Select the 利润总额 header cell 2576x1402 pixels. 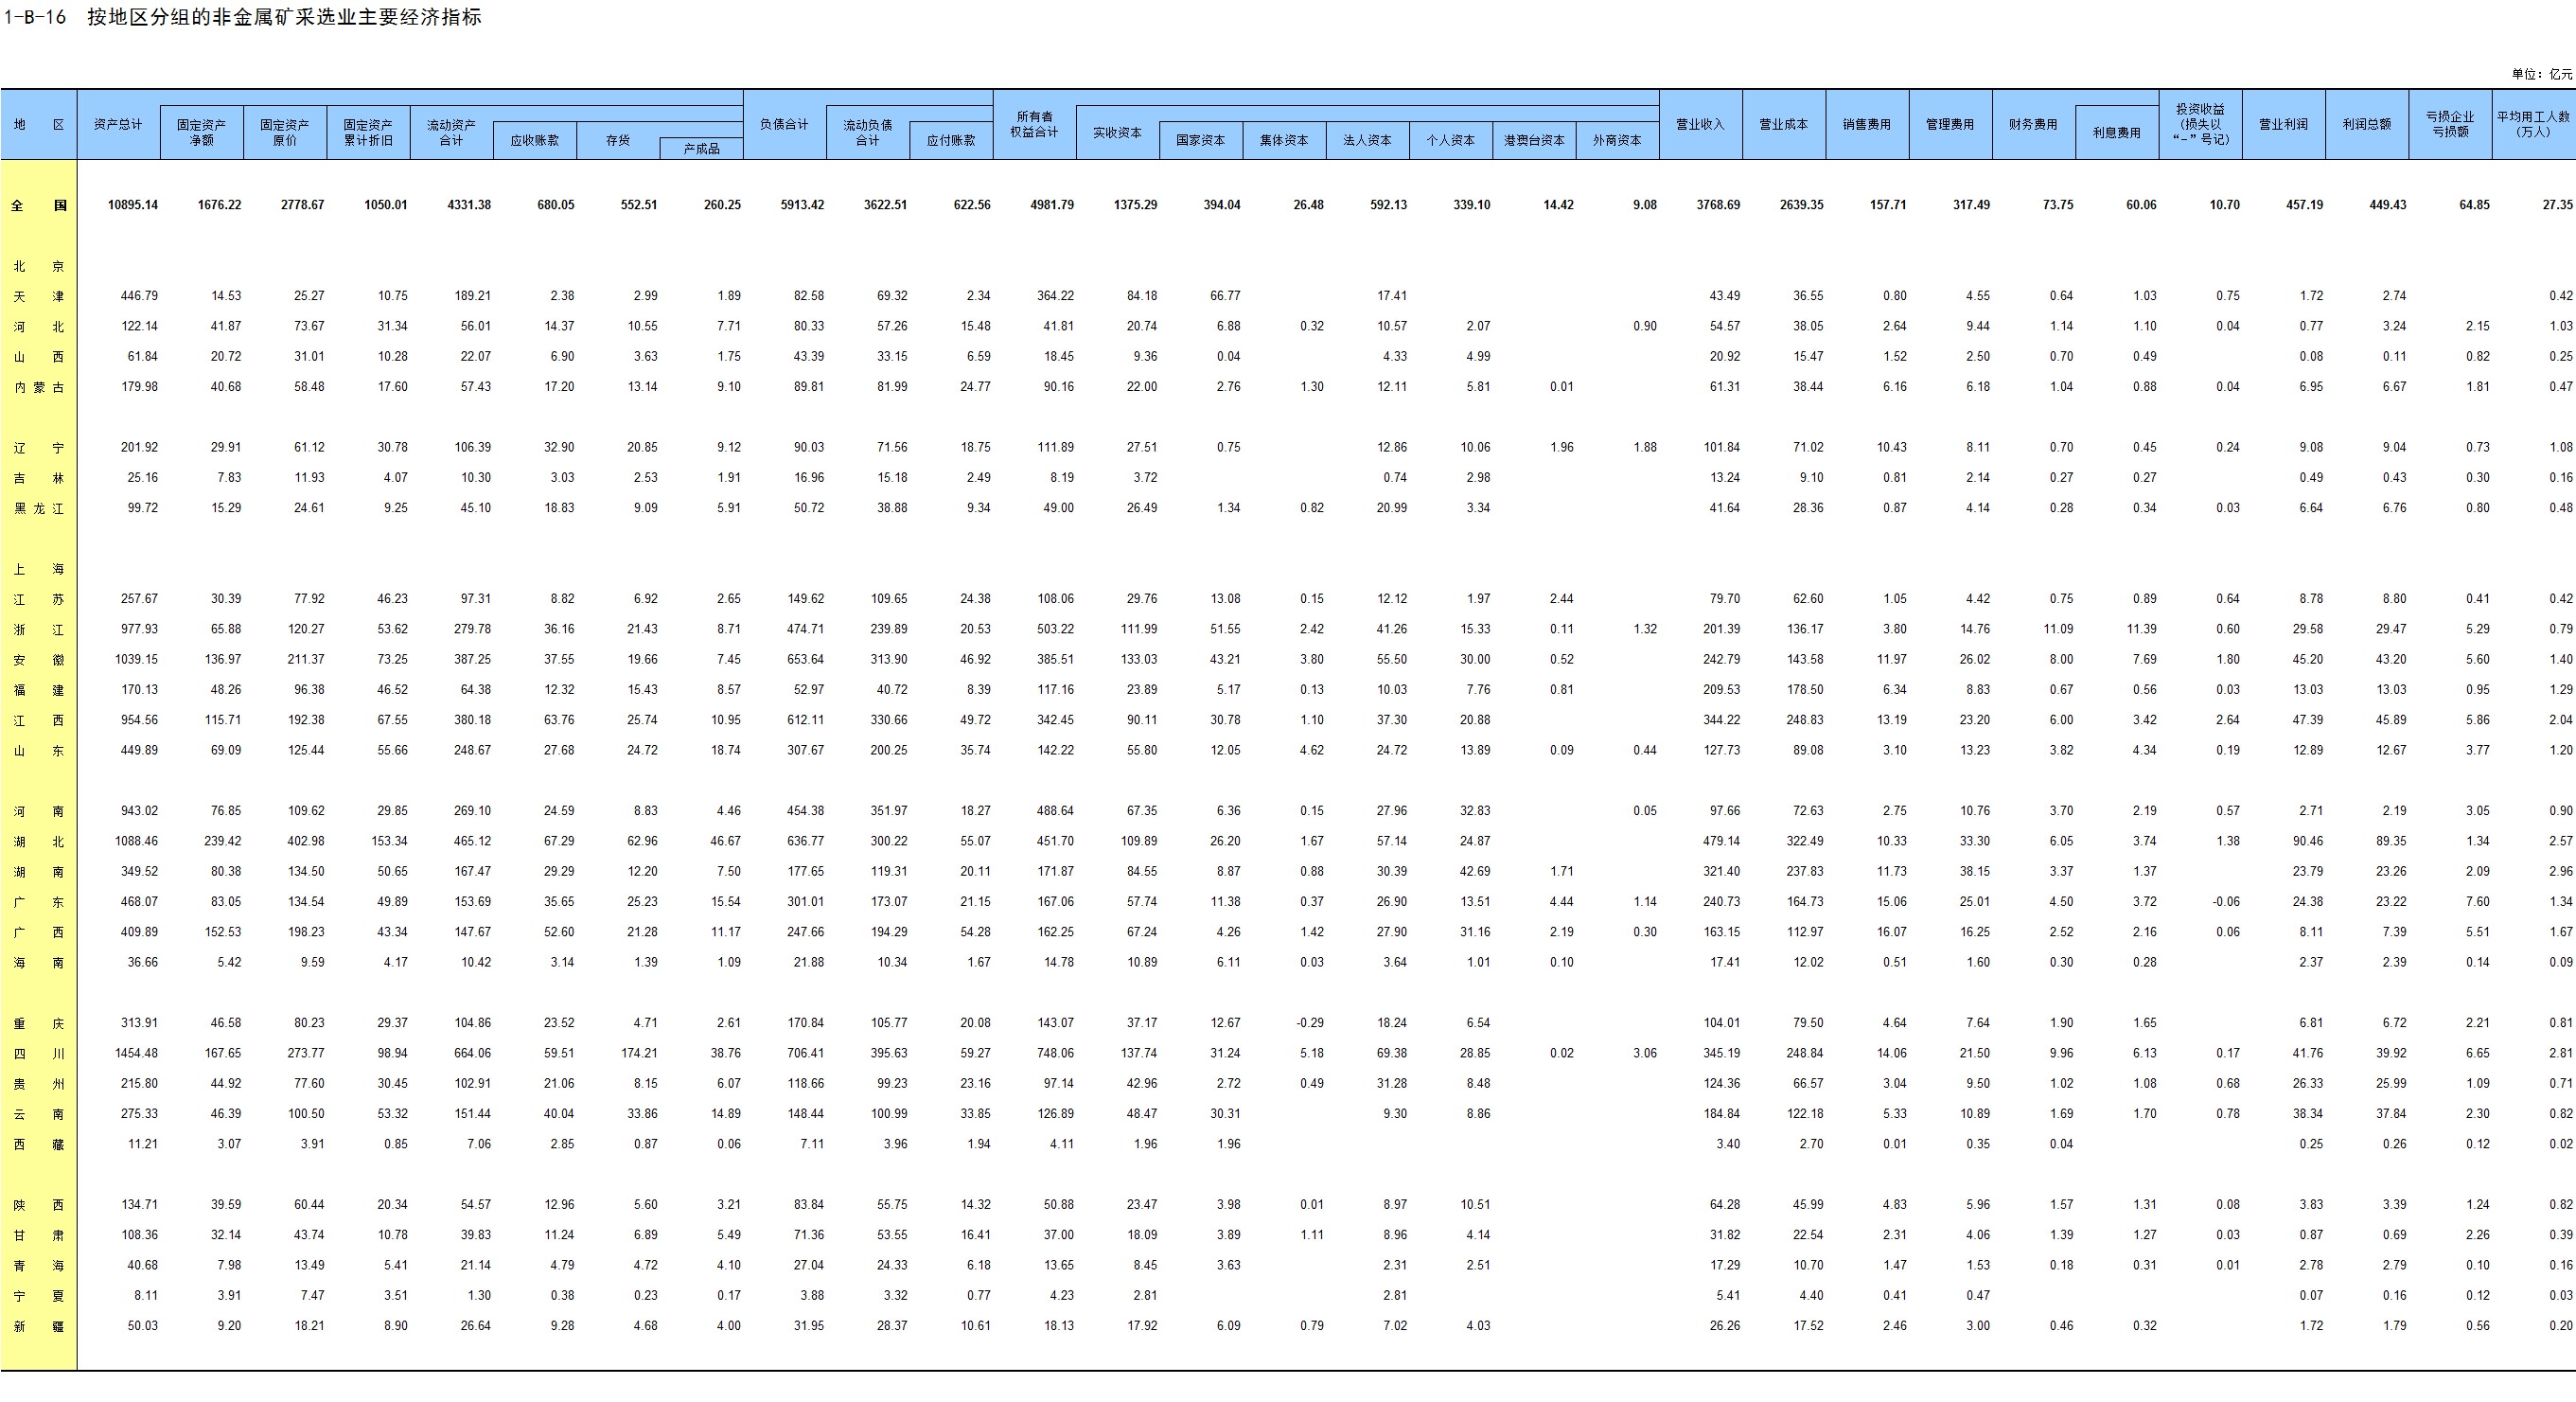[x=2366, y=125]
